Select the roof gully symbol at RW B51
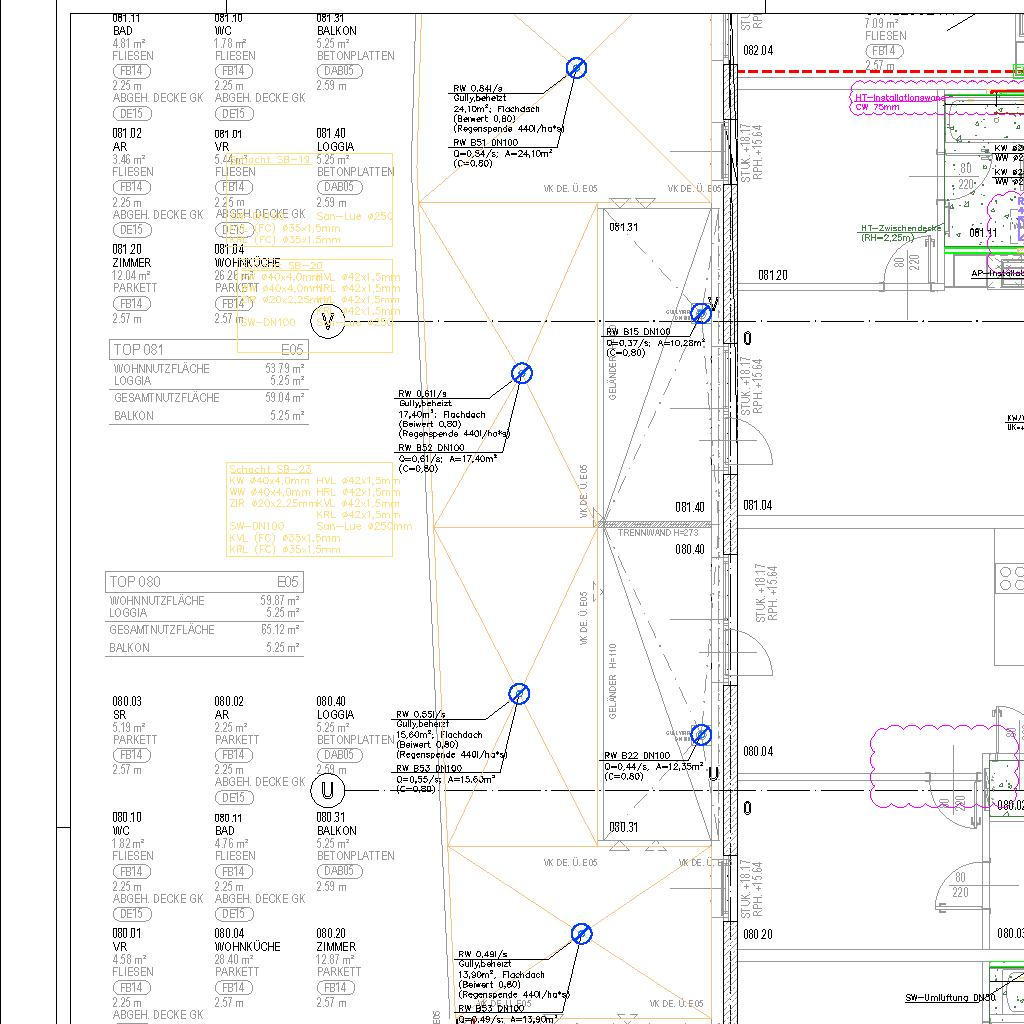 pos(576,68)
